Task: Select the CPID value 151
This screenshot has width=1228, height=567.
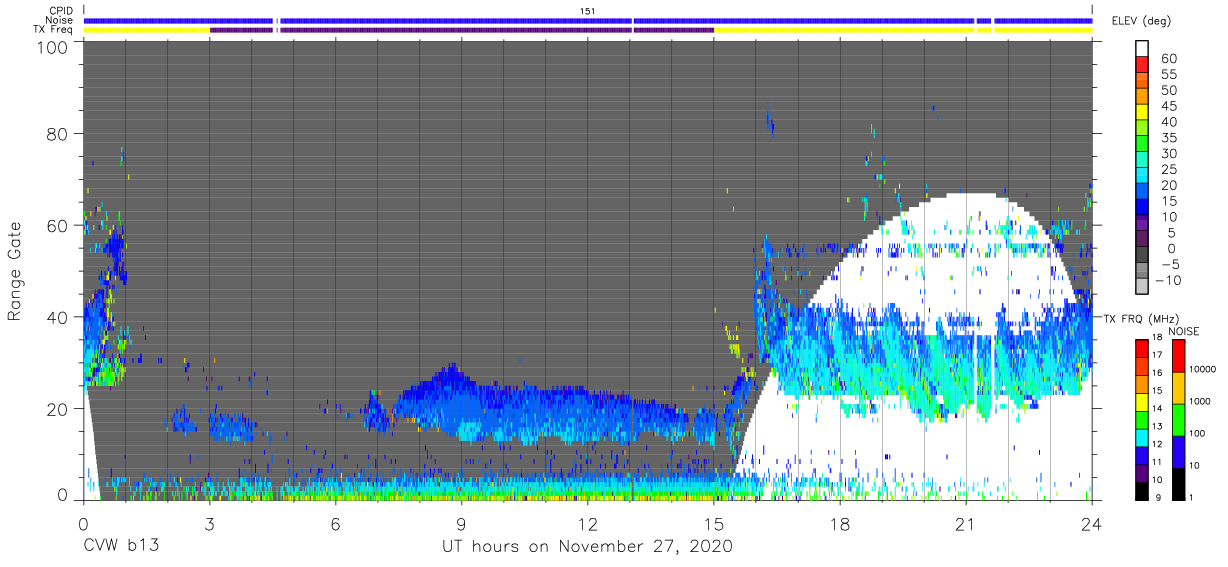Action: pos(588,11)
